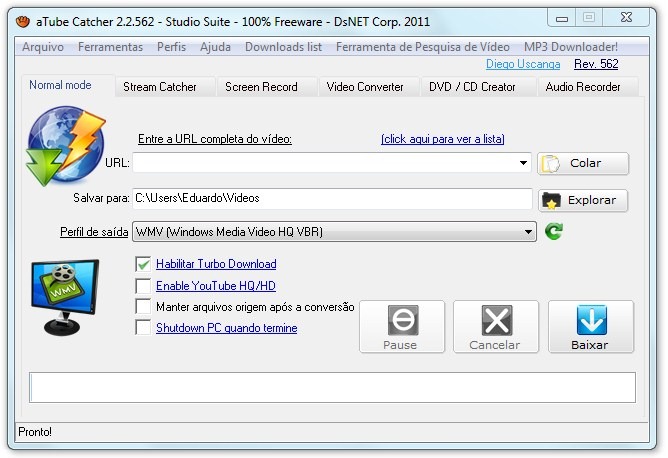The width and height of the screenshot is (668, 458).
Task: Switch to the Video Converter tab
Action: pos(365,87)
